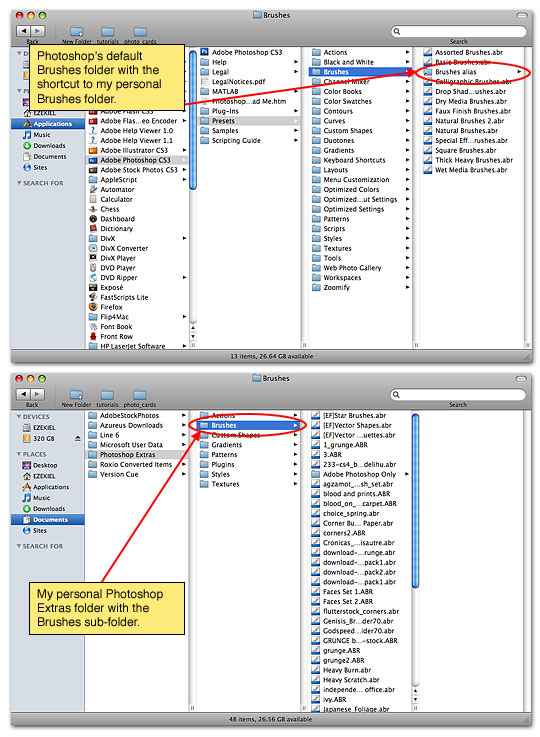Expand the Zoomify folder arrow
The image size is (540, 737).
click(407, 287)
